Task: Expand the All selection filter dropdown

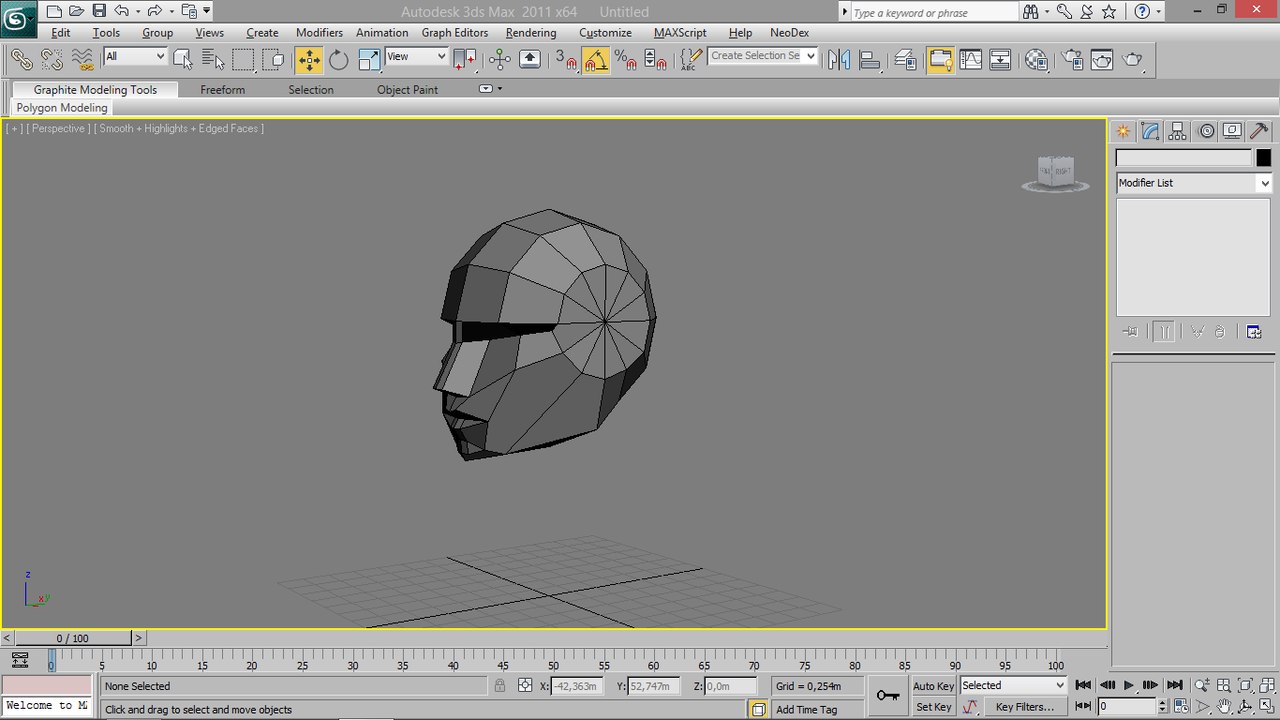Action: pyautogui.click(x=135, y=57)
